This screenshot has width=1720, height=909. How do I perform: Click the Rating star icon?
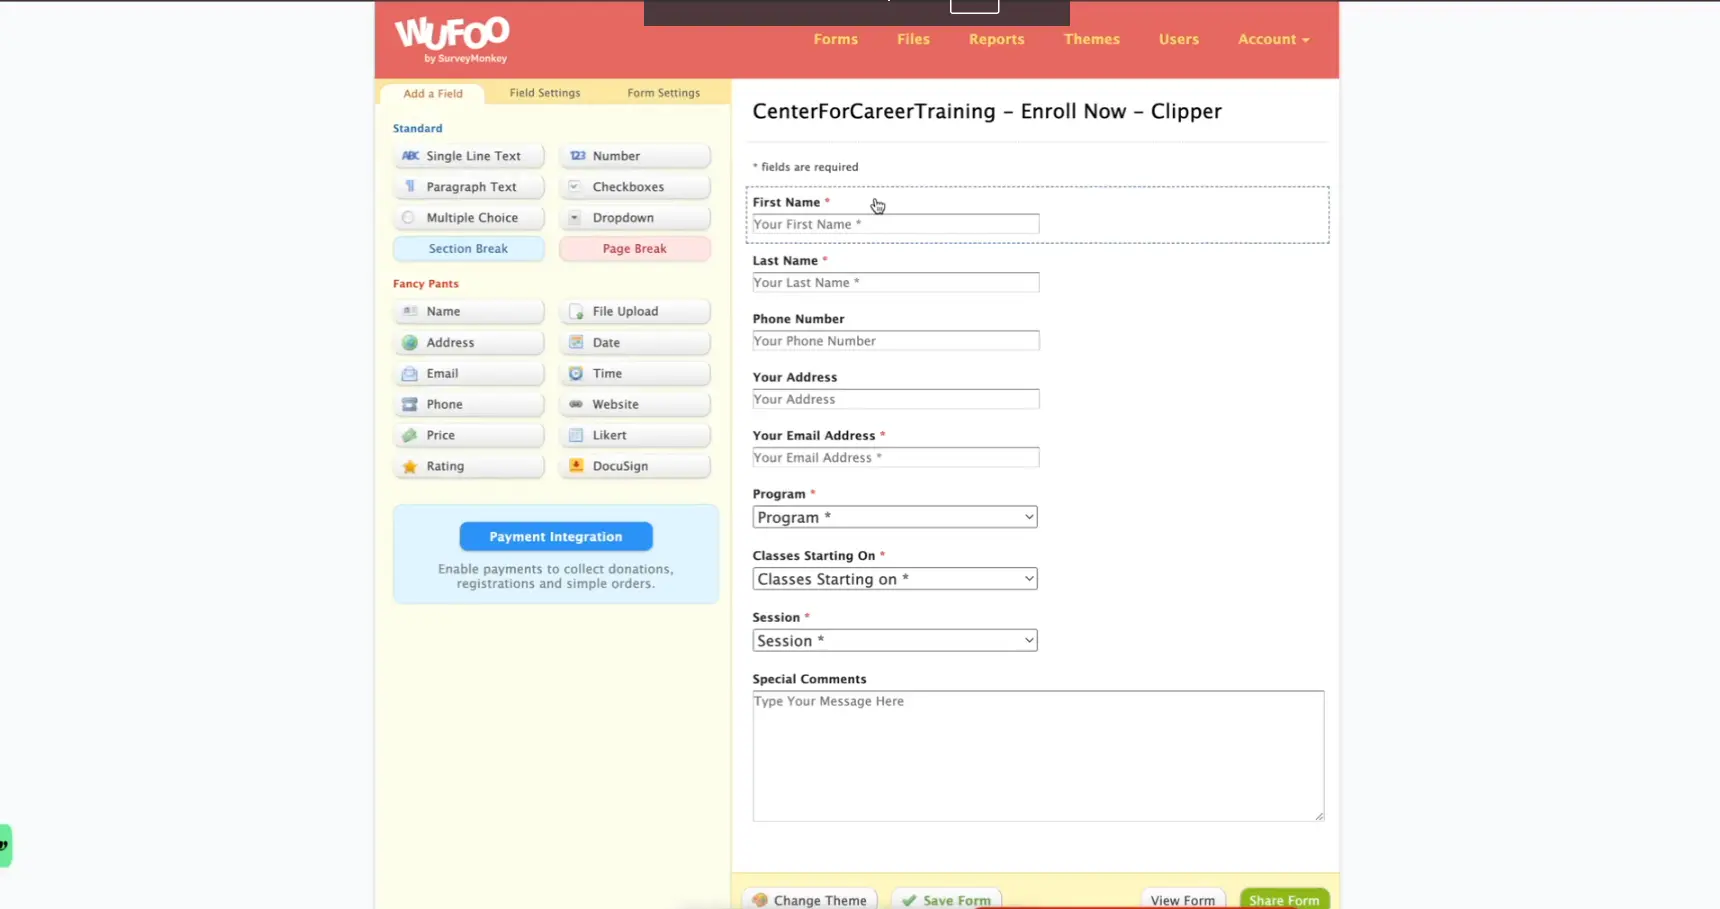click(409, 466)
